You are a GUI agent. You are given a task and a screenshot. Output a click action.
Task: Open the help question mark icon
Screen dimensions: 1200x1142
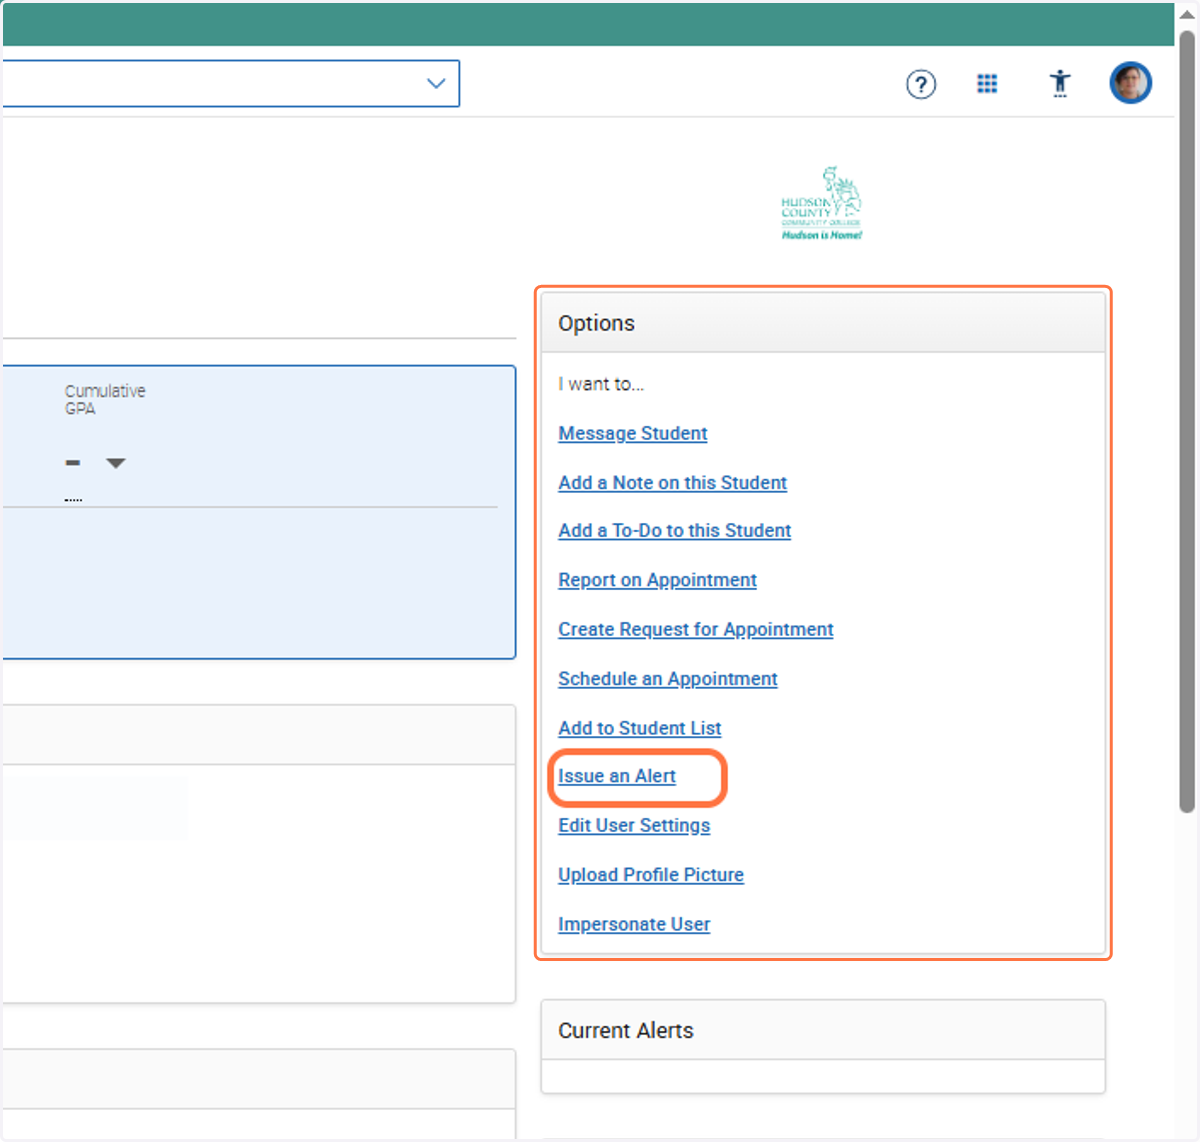(921, 84)
